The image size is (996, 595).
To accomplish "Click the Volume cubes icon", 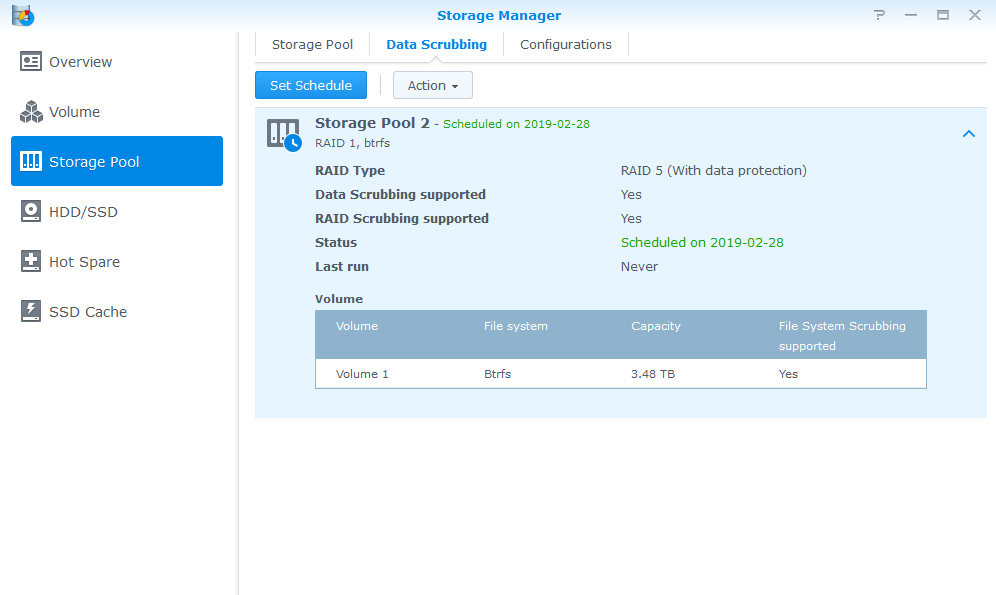I will (31, 112).
